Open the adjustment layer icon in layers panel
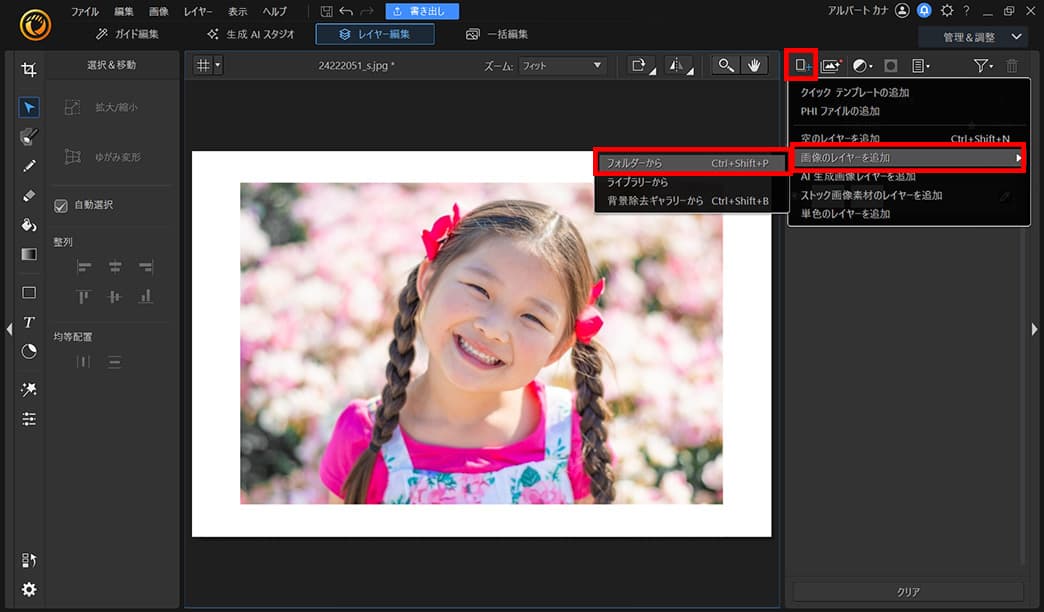The image size is (1044, 612). (x=862, y=66)
